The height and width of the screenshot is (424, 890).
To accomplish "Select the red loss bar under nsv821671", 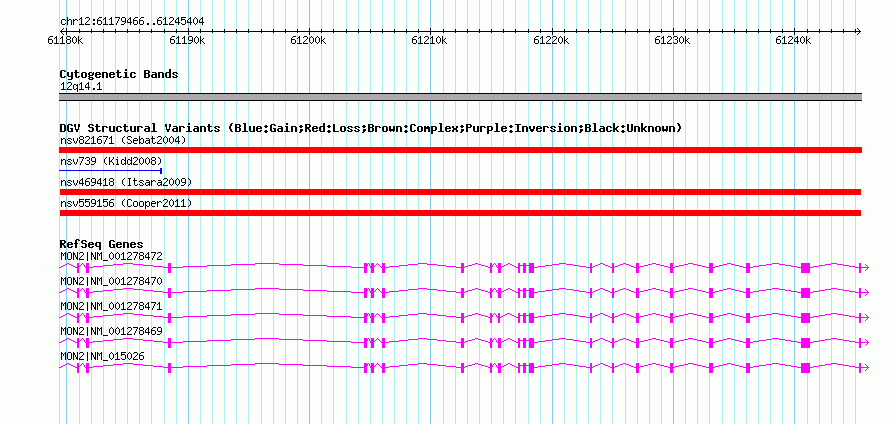I will click(x=460, y=150).
